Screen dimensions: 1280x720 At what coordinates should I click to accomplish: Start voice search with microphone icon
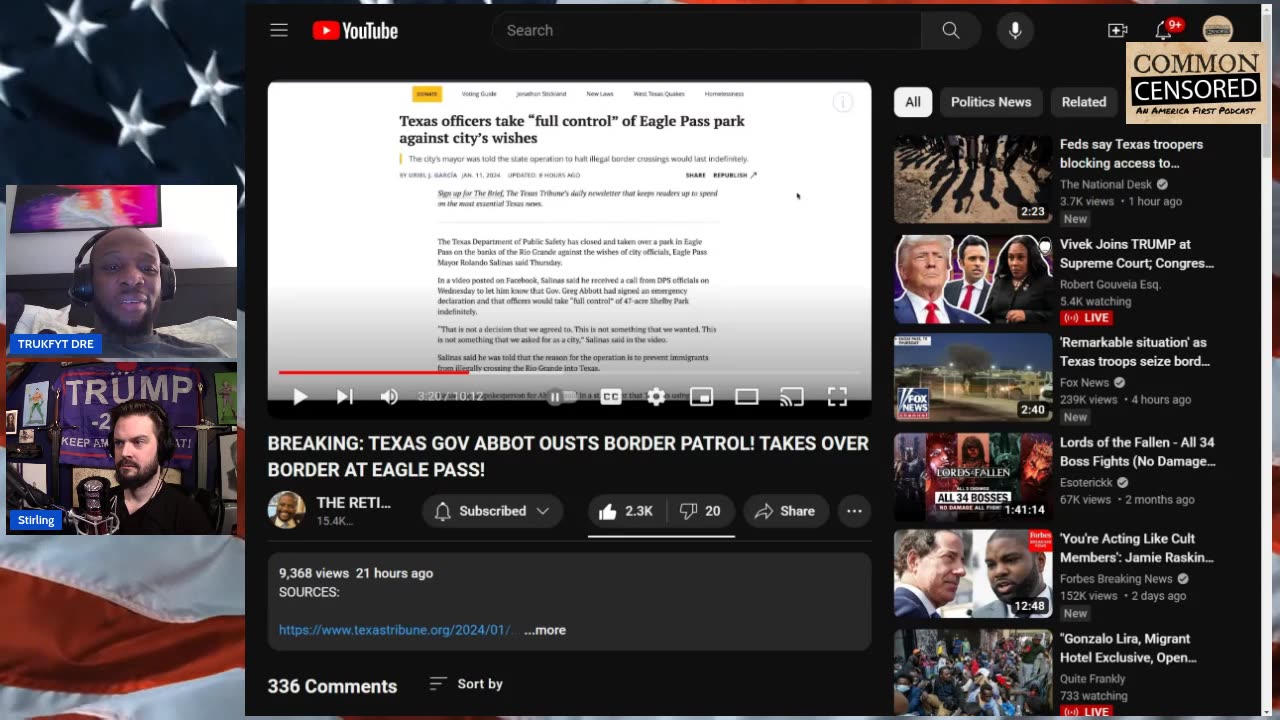point(1015,30)
